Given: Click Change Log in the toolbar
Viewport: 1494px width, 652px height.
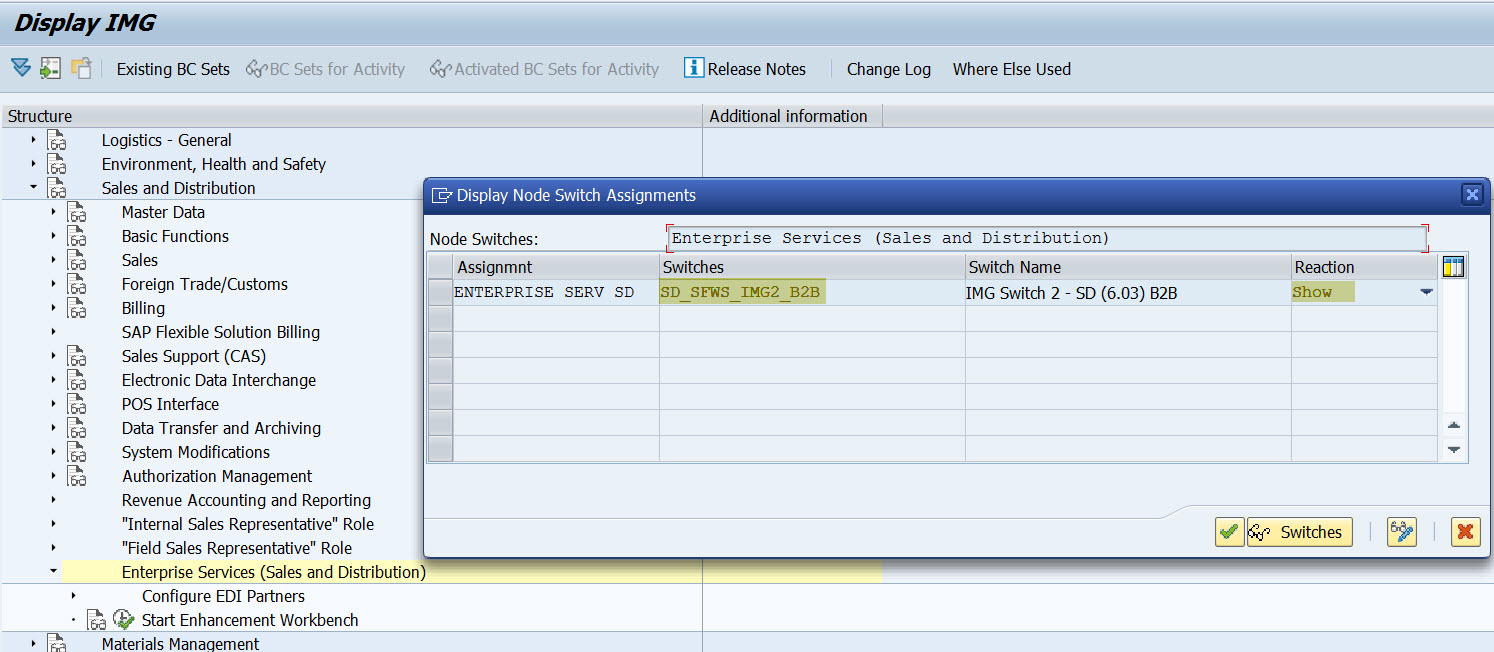Looking at the screenshot, I should pyautogui.click(x=888, y=68).
